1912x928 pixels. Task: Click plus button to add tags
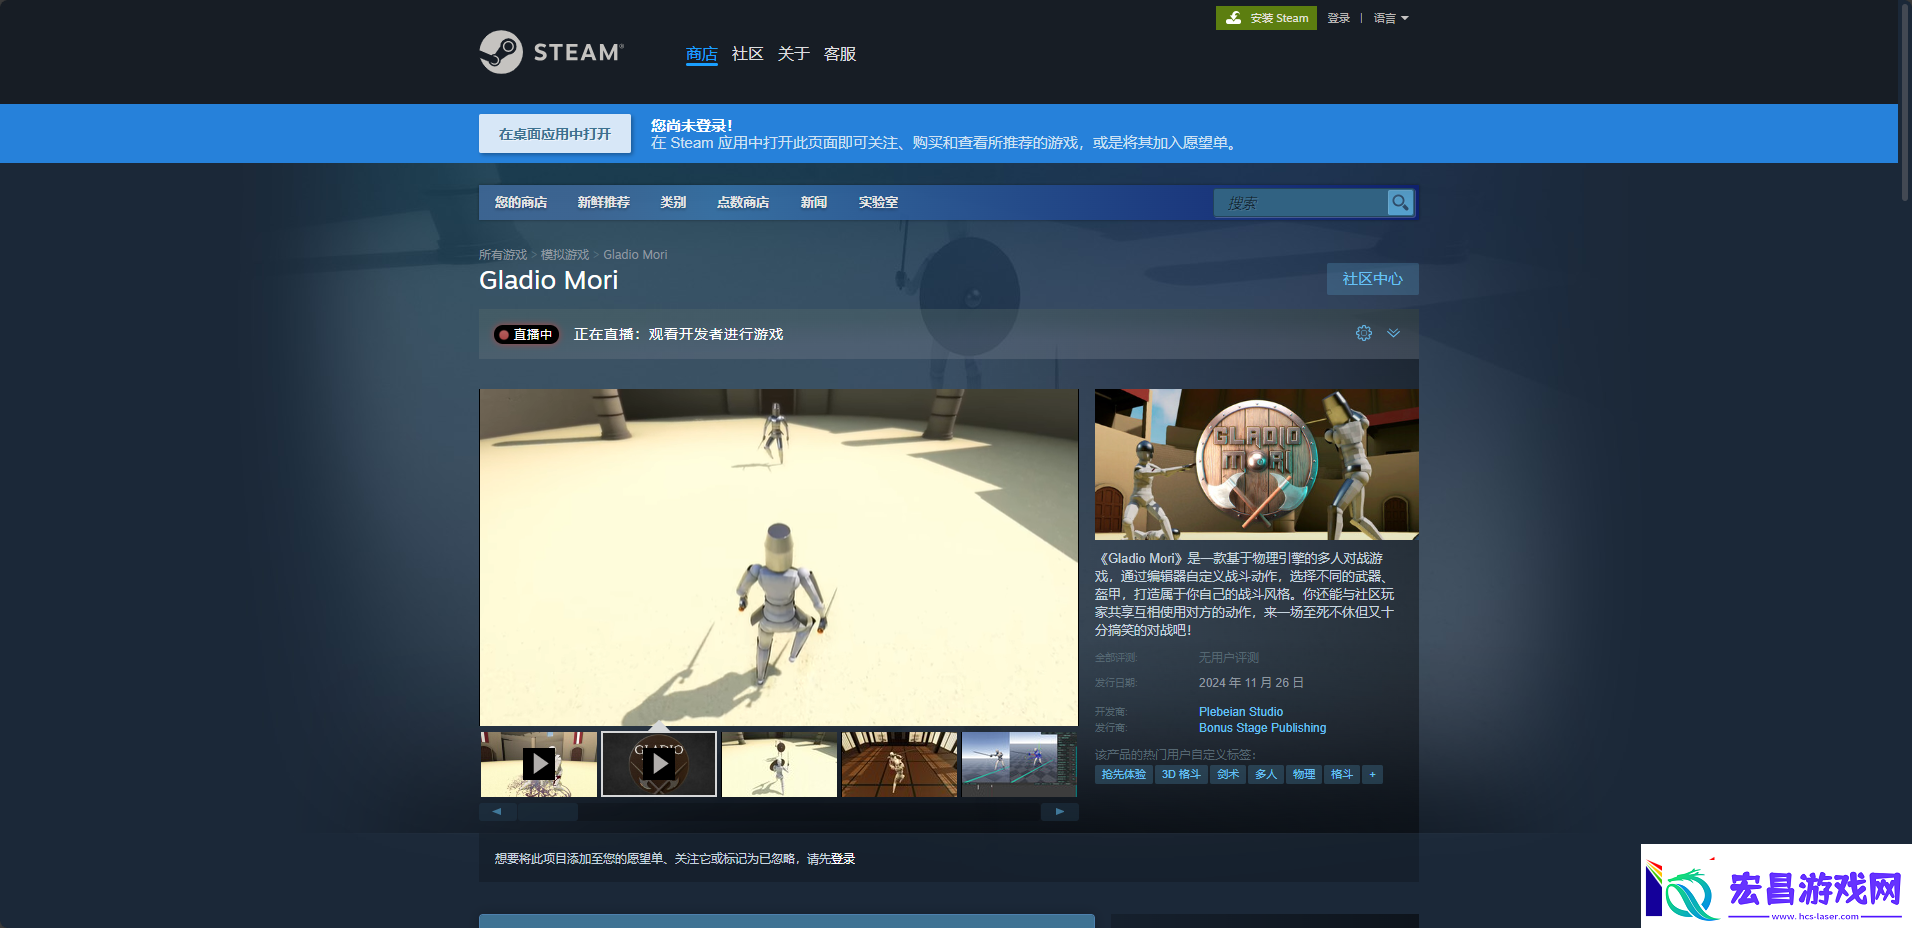[x=1372, y=774]
